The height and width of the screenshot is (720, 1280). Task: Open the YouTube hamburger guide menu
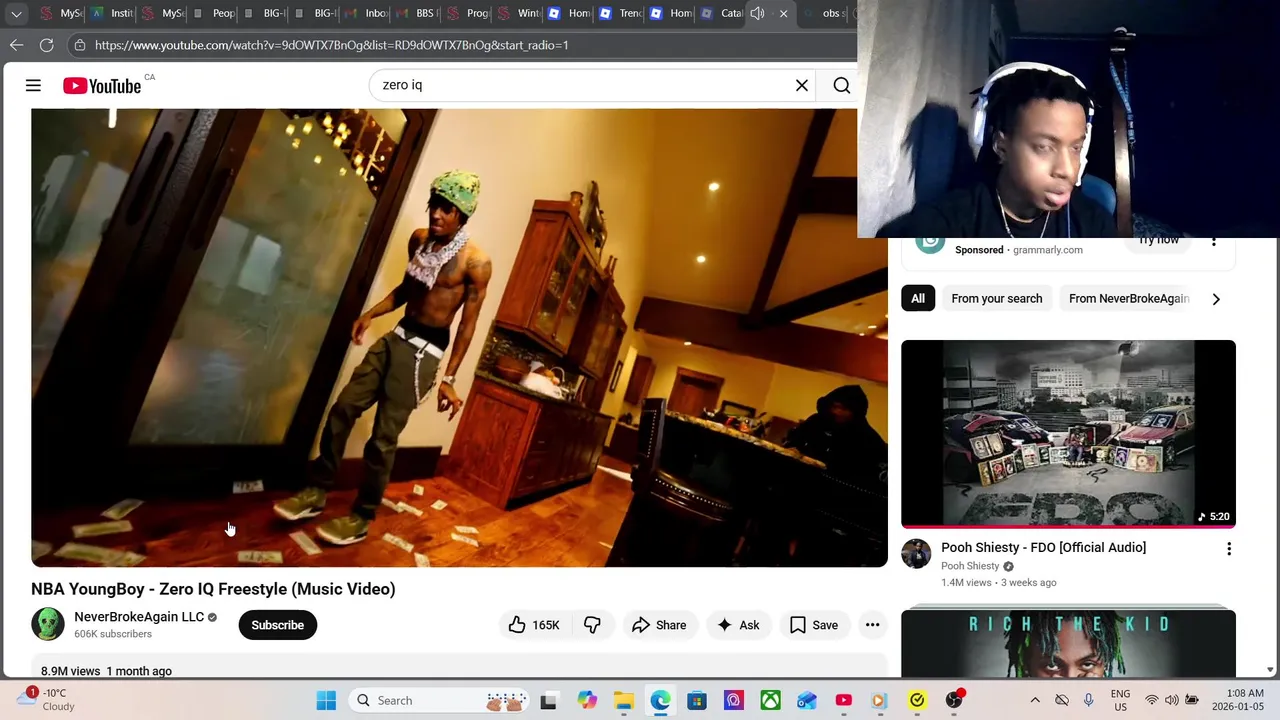[x=33, y=86]
